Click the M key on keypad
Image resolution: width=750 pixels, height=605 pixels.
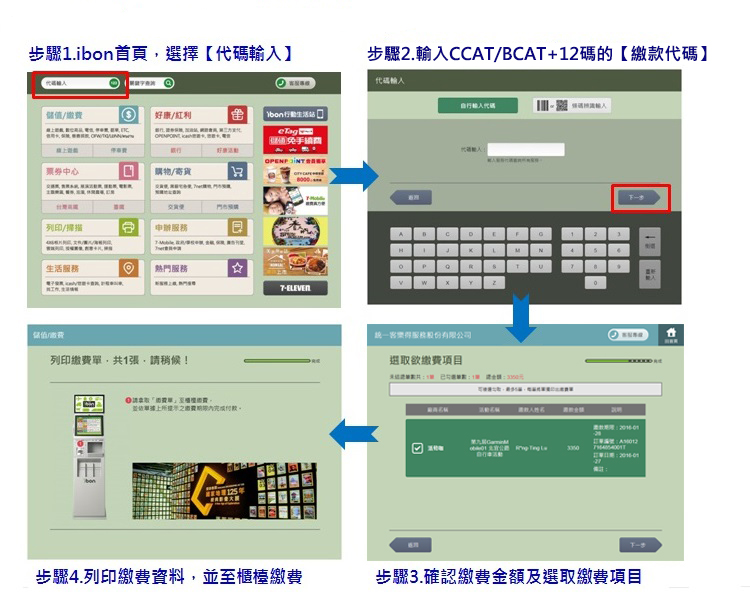coord(518,250)
